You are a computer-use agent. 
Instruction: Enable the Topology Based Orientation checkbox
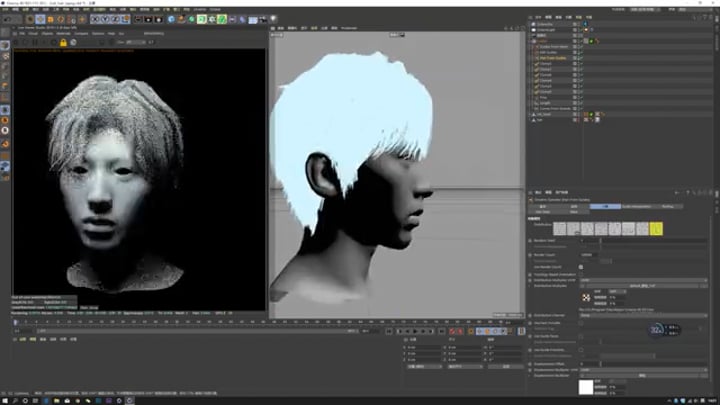pos(580,274)
